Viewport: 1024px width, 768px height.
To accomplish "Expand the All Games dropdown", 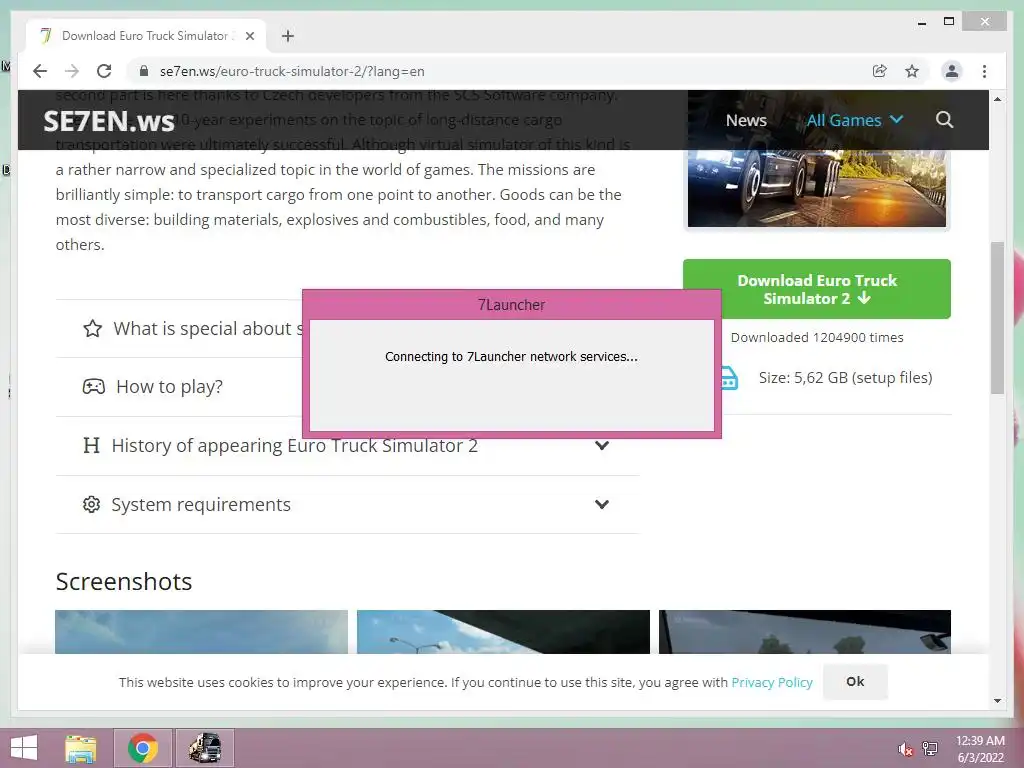I will 855,120.
